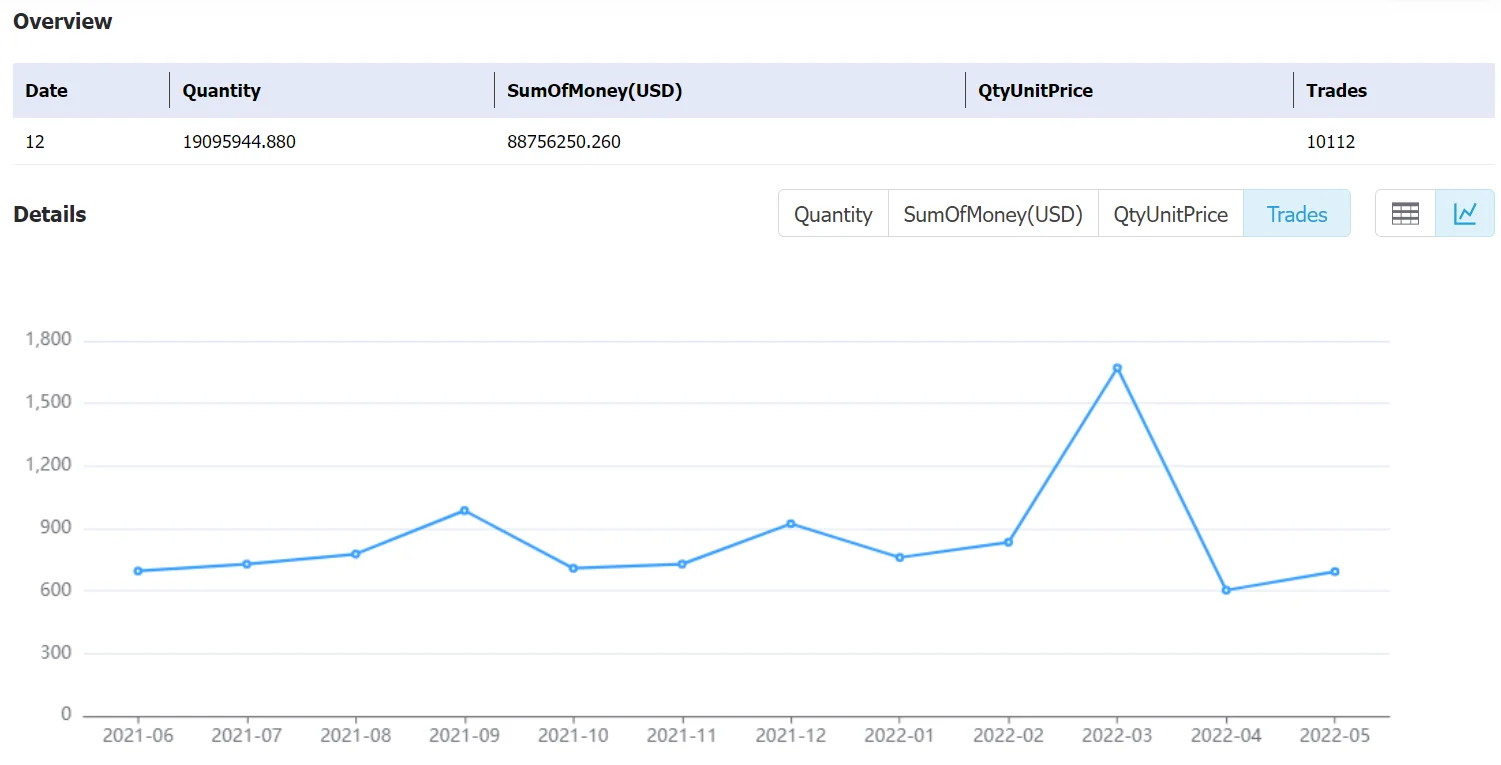Click the 2021-12 data point

coord(791,523)
